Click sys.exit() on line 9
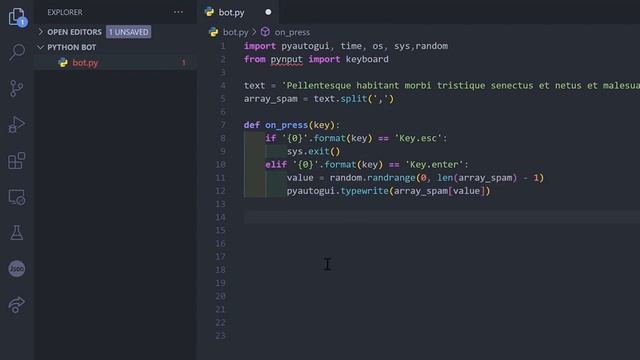The image size is (640, 360). click(x=313, y=151)
